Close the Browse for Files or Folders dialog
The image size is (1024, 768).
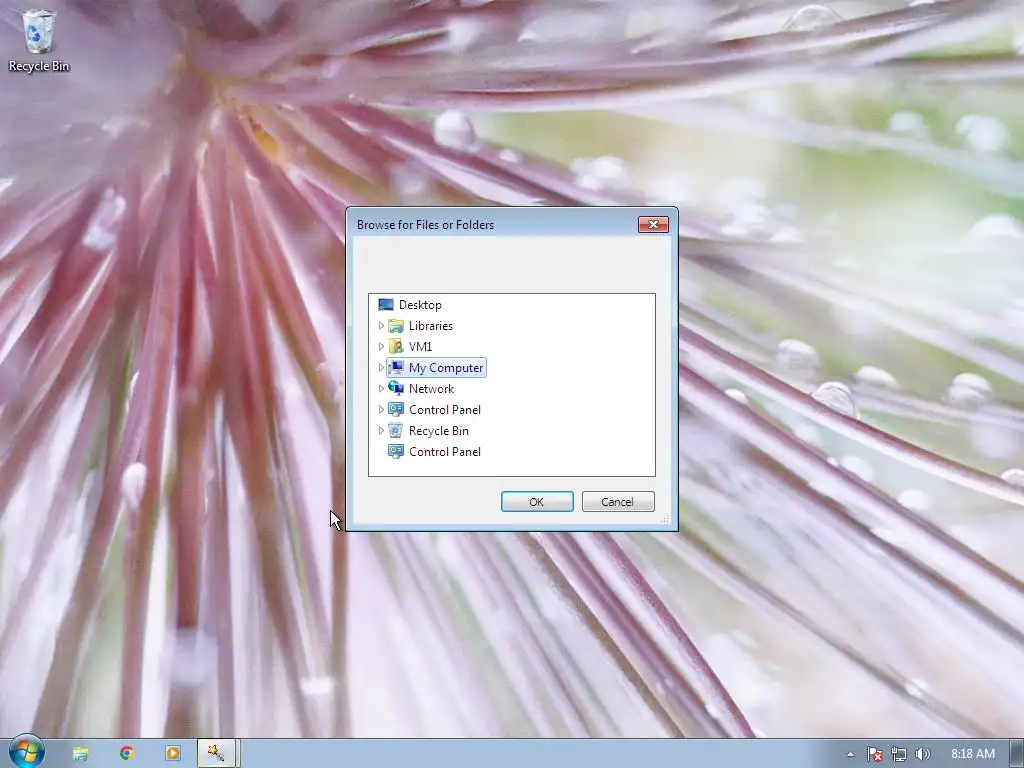click(x=653, y=225)
